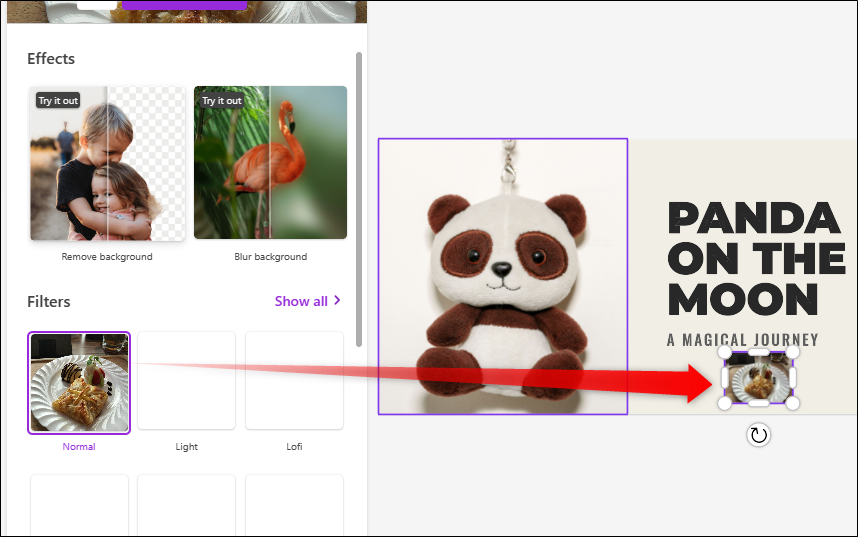Click the Normal filter label

click(x=79, y=447)
